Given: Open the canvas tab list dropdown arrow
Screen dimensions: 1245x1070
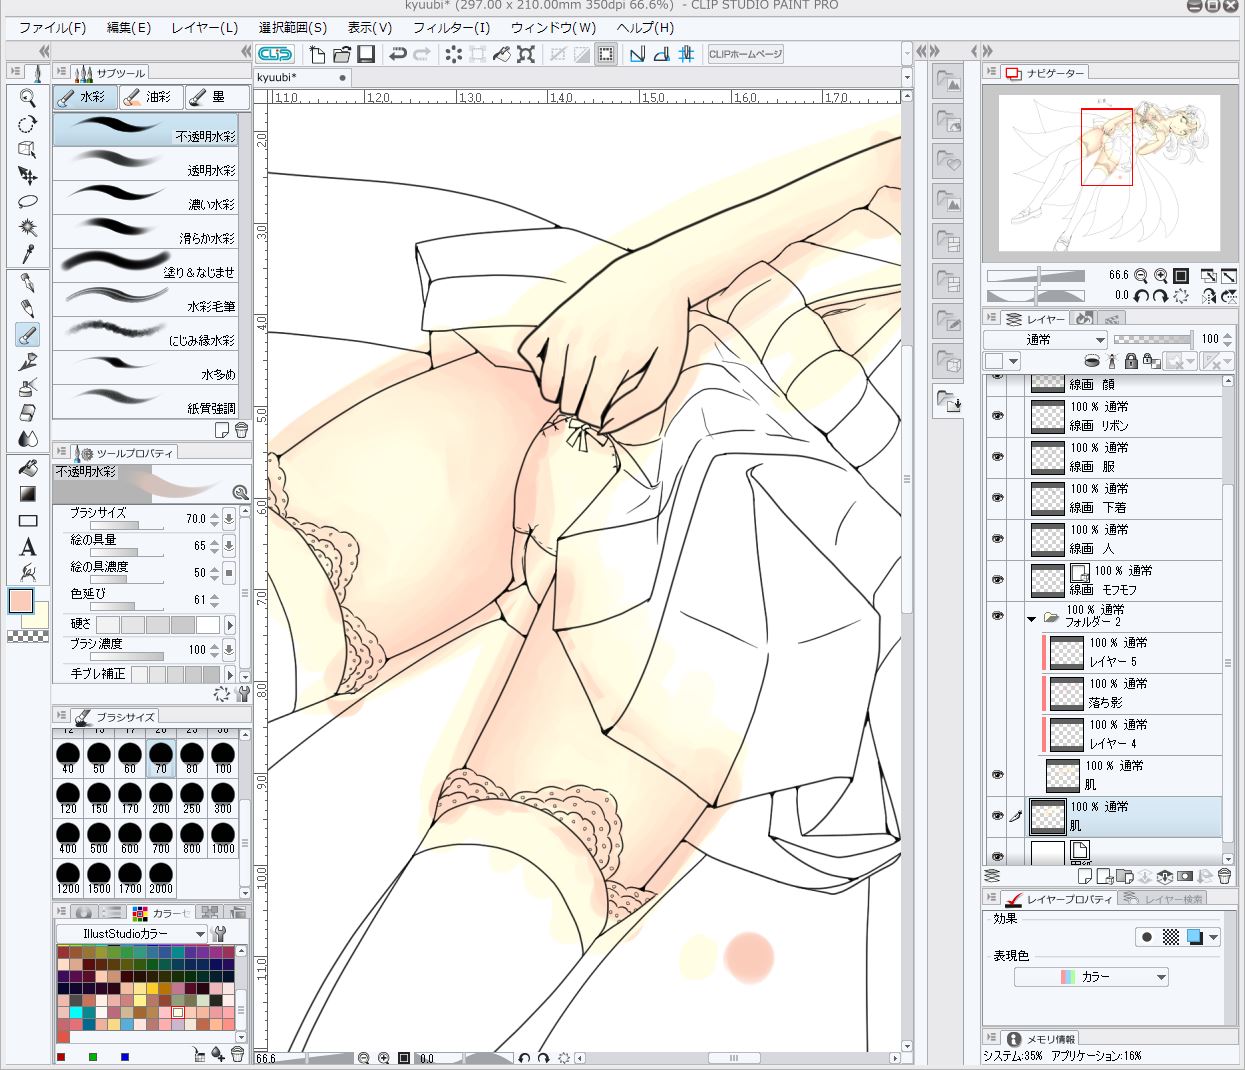Looking at the screenshot, I should click(x=907, y=77).
